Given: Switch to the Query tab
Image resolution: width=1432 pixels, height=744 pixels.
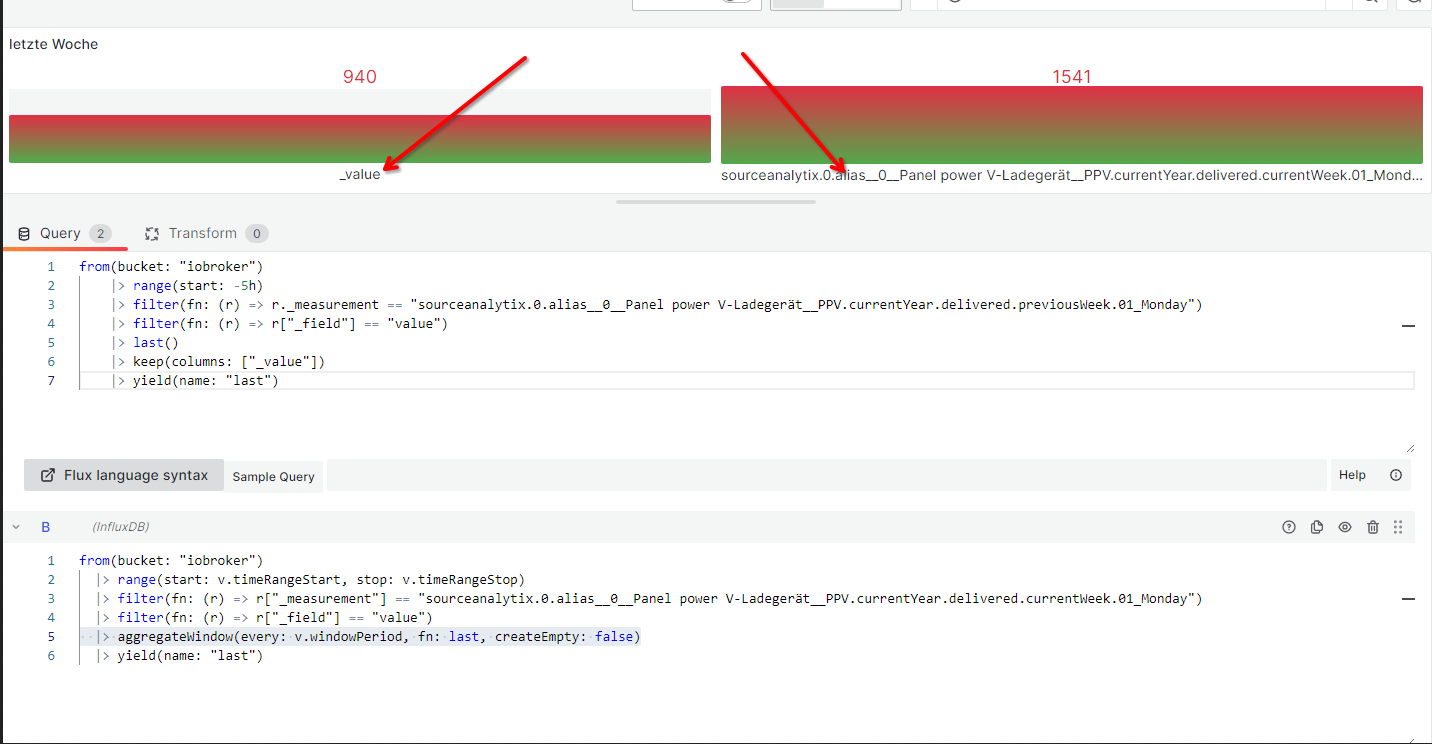Looking at the screenshot, I should click(64, 233).
